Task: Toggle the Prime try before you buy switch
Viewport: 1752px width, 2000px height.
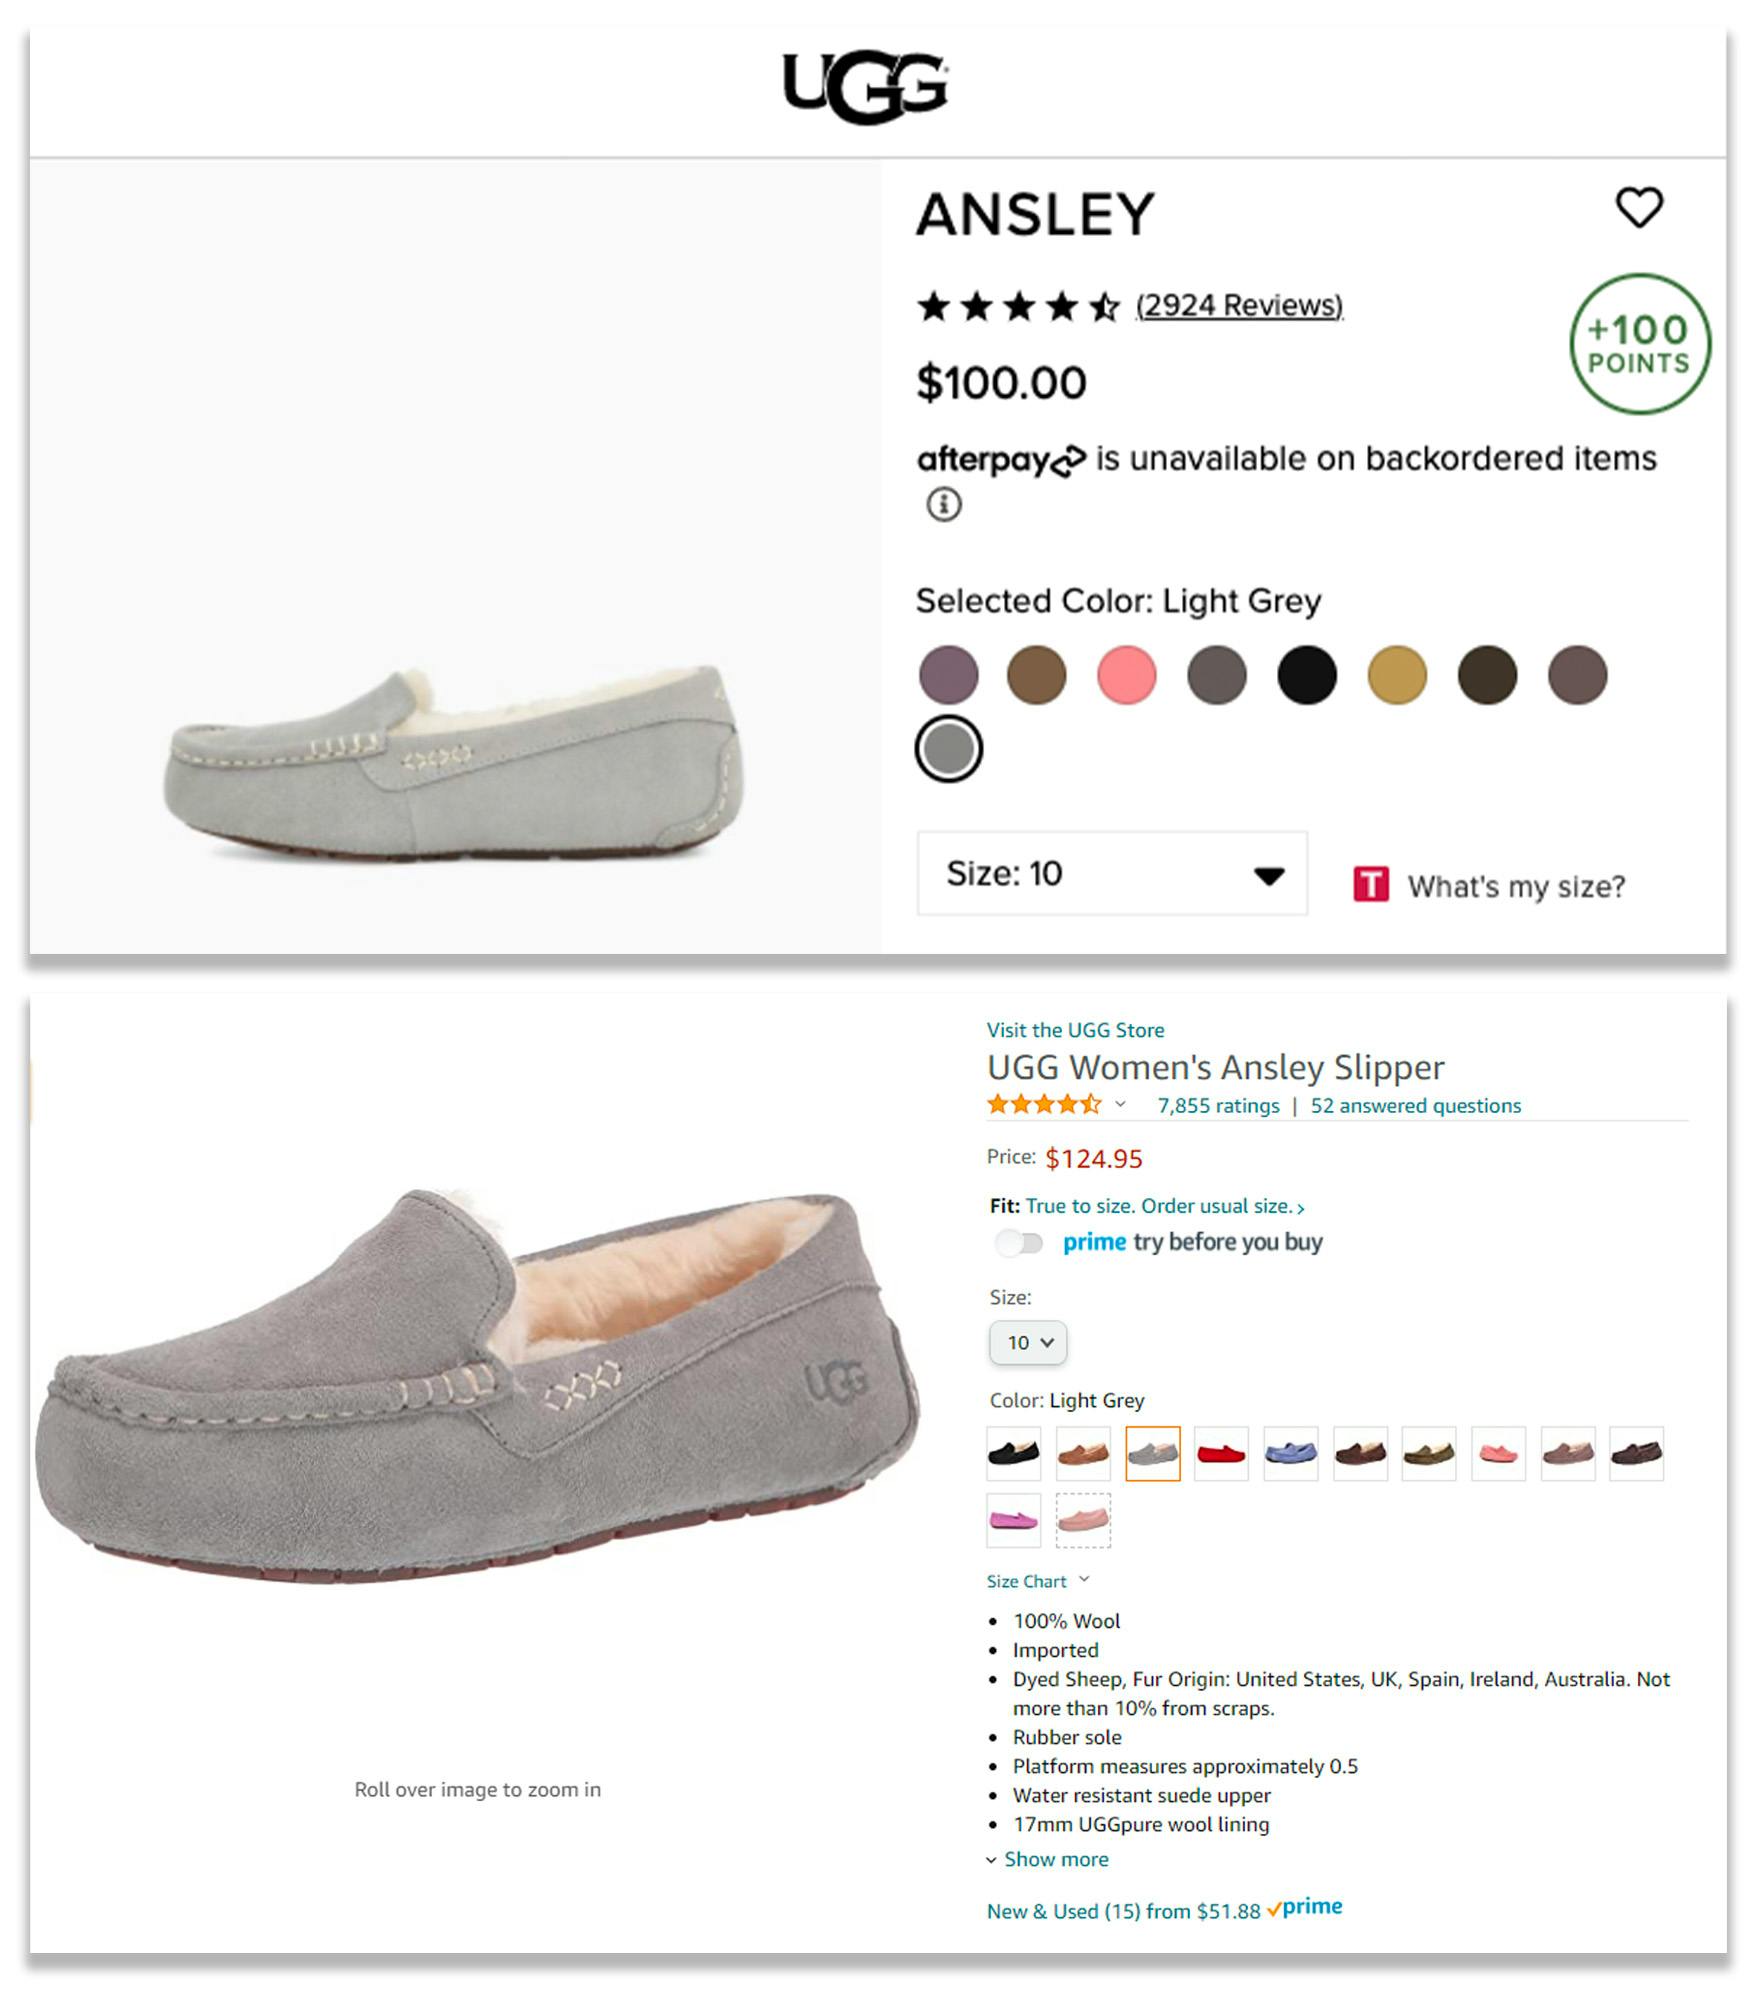Action: (1019, 1242)
